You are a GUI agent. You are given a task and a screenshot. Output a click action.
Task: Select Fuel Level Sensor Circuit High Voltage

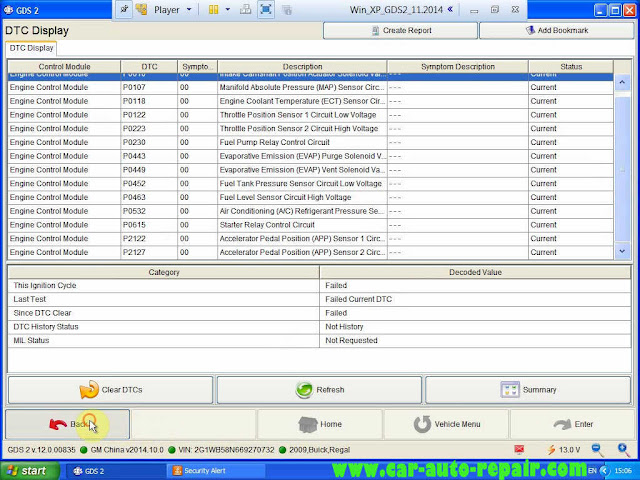pyautogui.click(x=285, y=197)
